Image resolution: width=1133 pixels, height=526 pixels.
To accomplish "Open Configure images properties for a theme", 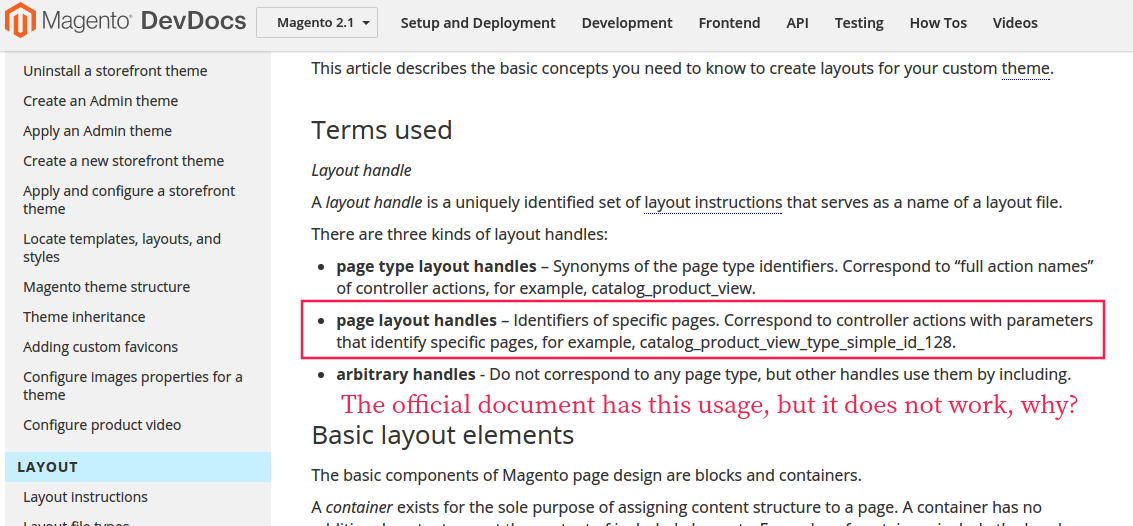I will click(133, 386).
